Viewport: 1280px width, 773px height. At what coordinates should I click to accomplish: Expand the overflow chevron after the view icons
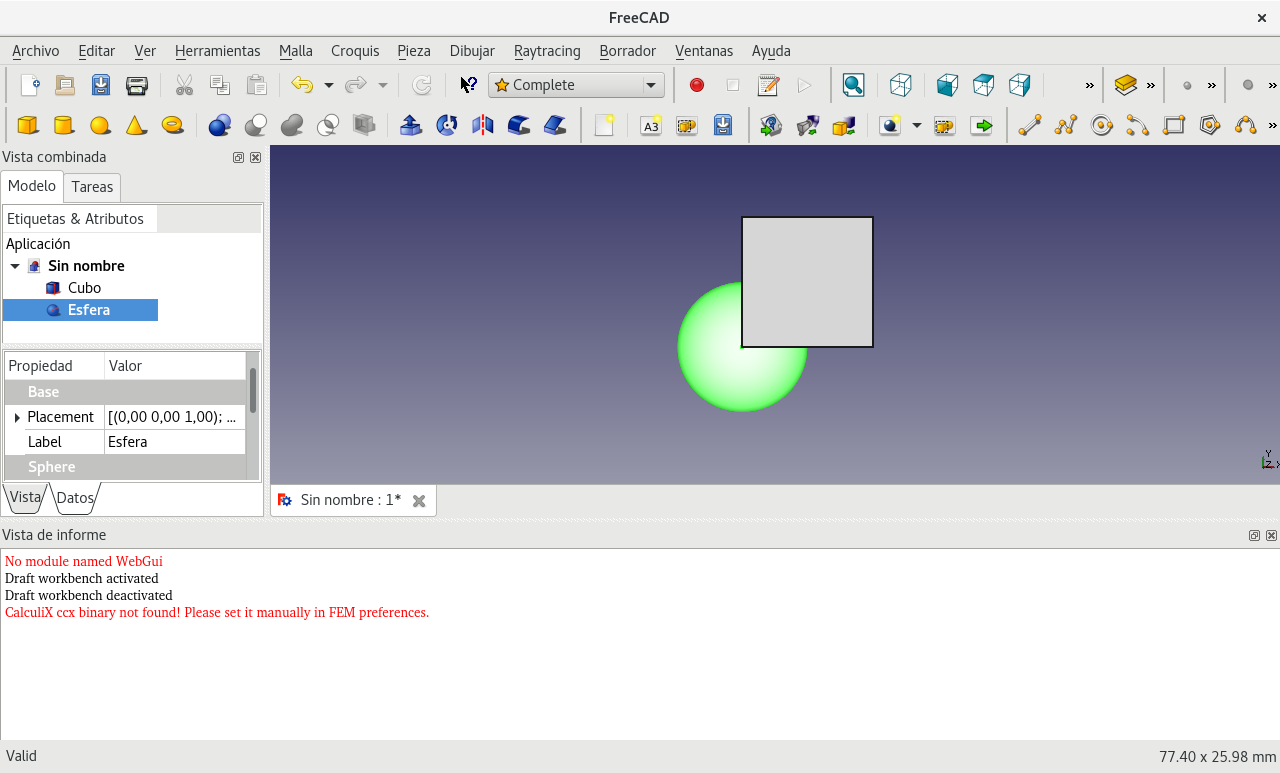(x=1090, y=85)
